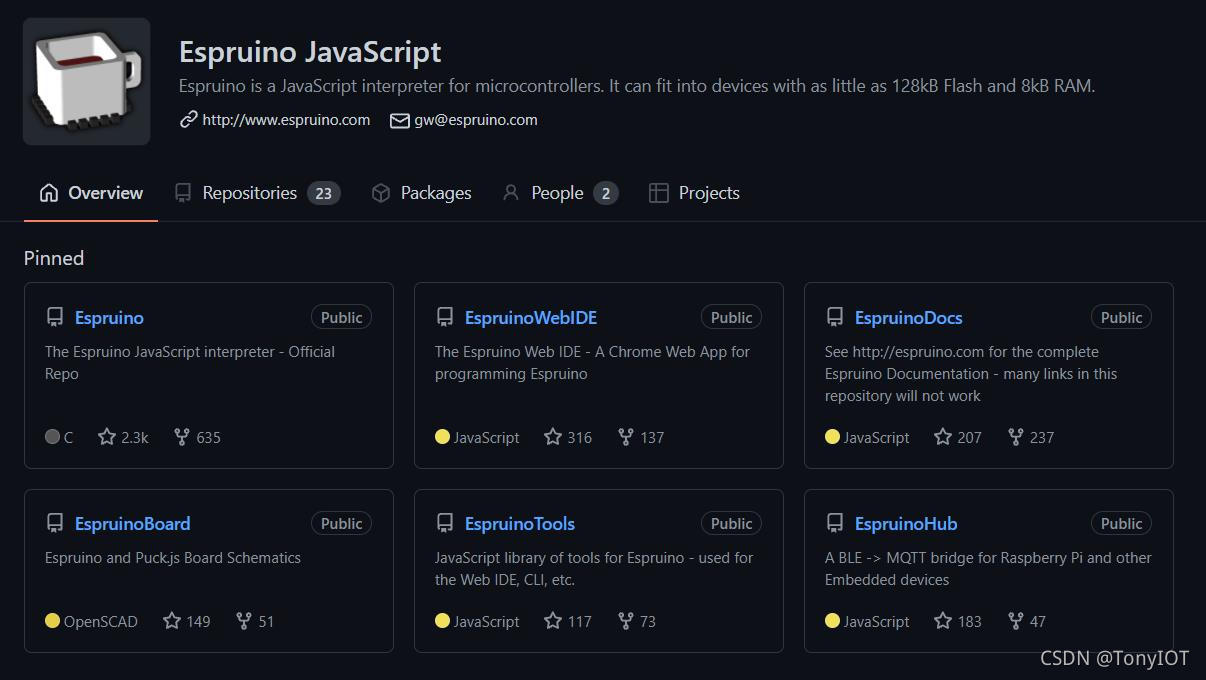Screen dimensions: 1206x680
Task: Click the Espruino JavaScript organization title
Action: click(x=310, y=52)
